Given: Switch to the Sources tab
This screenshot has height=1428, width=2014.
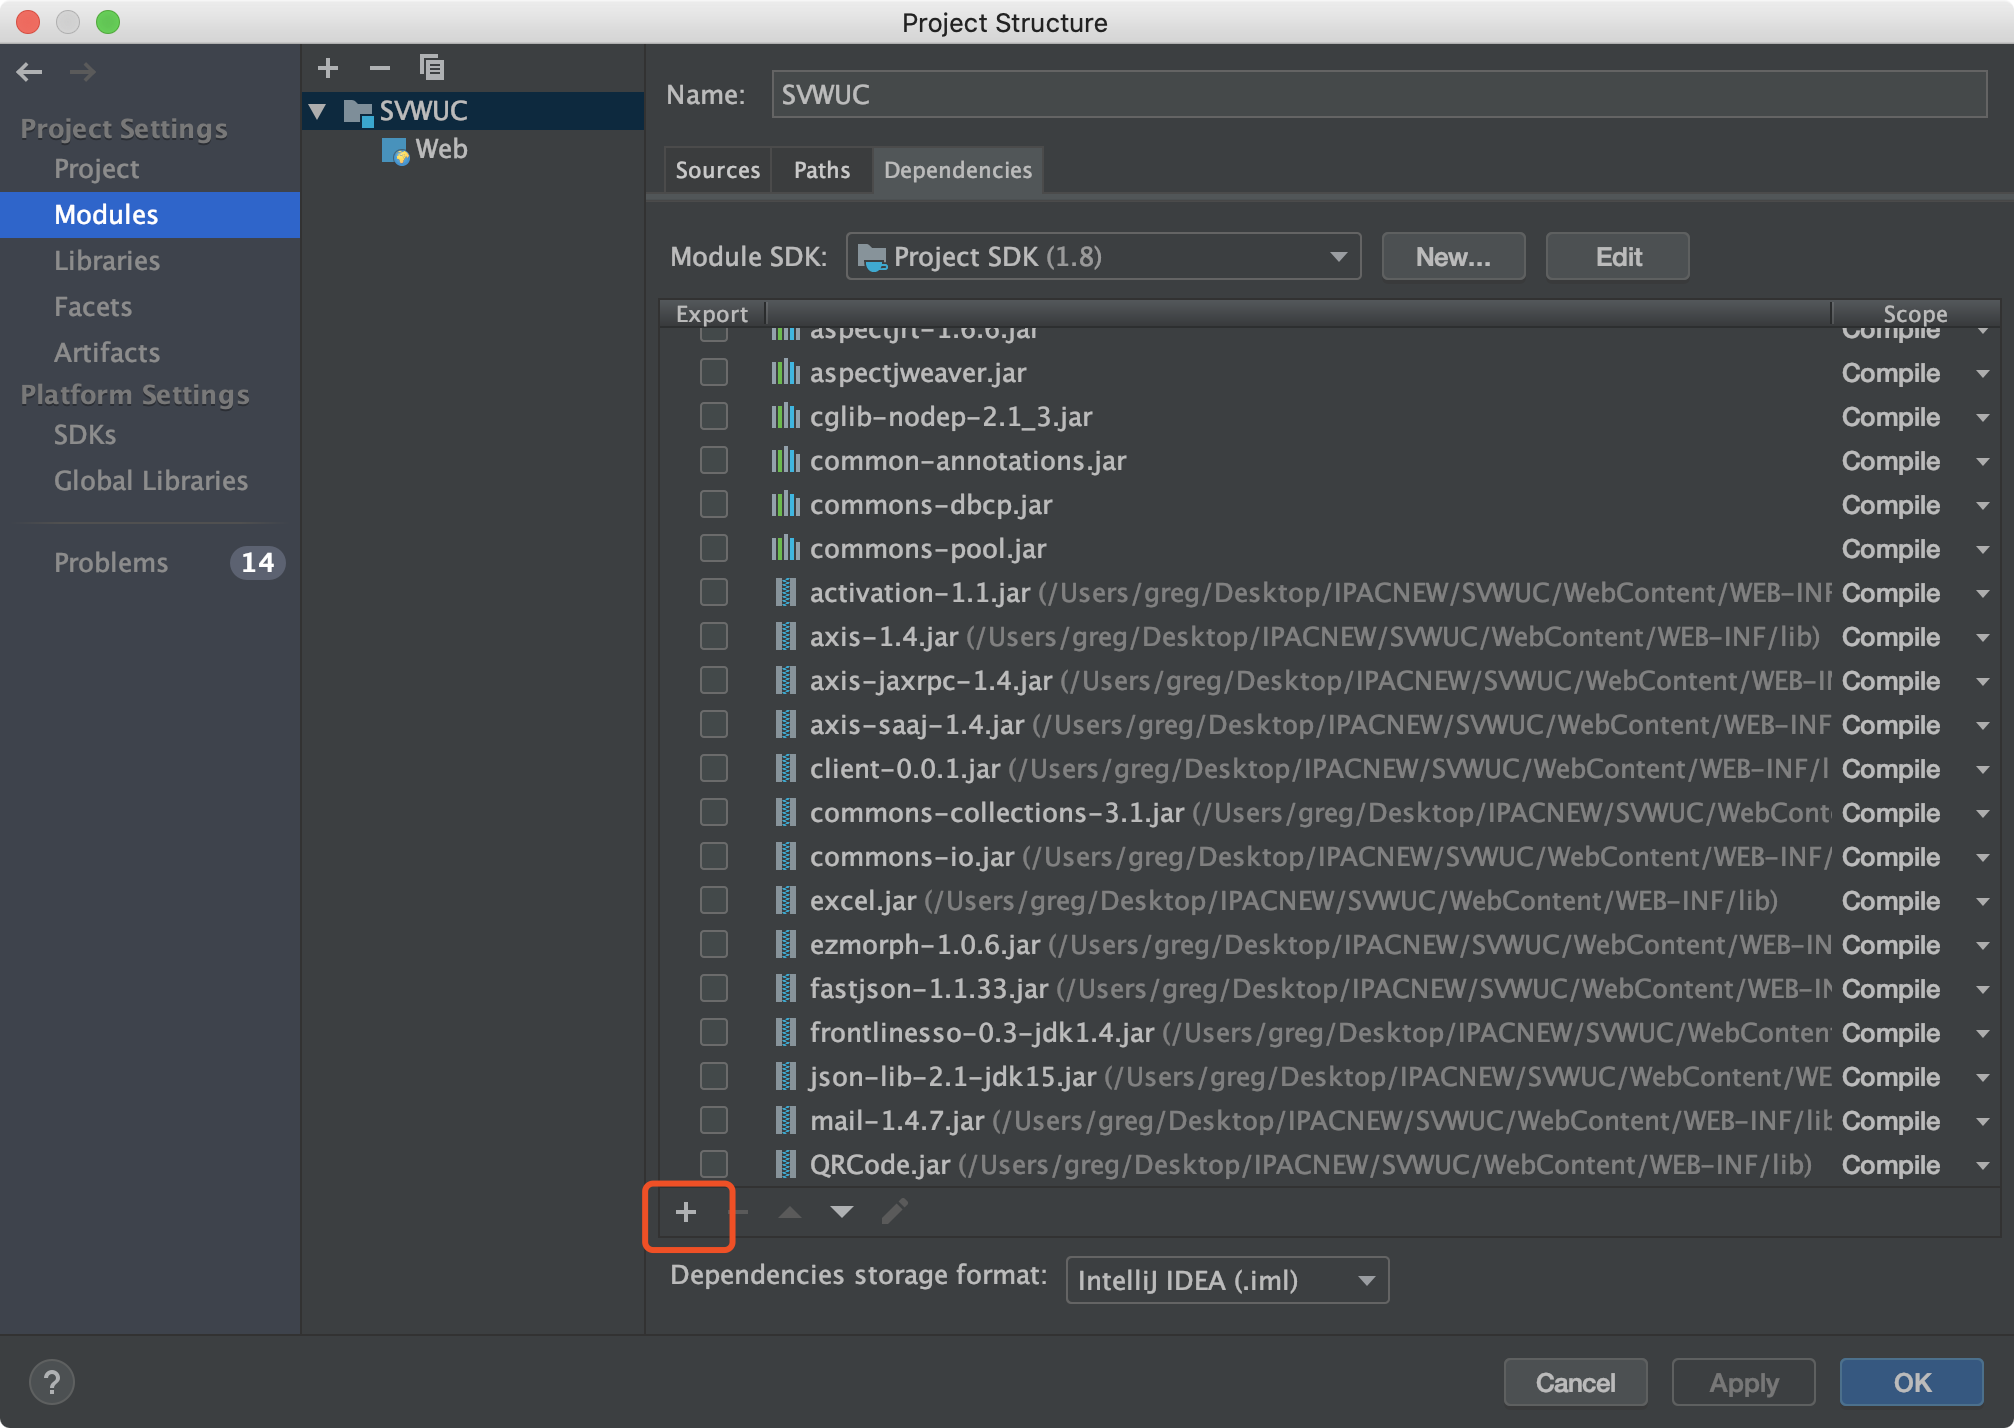Looking at the screenshot, I should [718, 170].
